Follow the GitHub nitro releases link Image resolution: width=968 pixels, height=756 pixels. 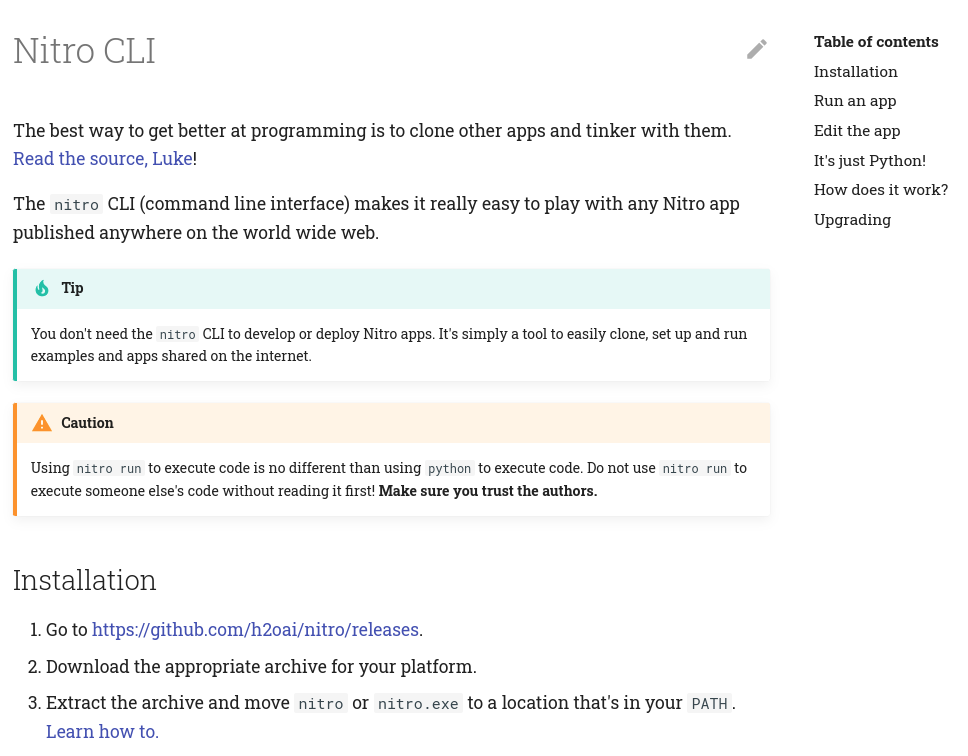pos(255,629)
